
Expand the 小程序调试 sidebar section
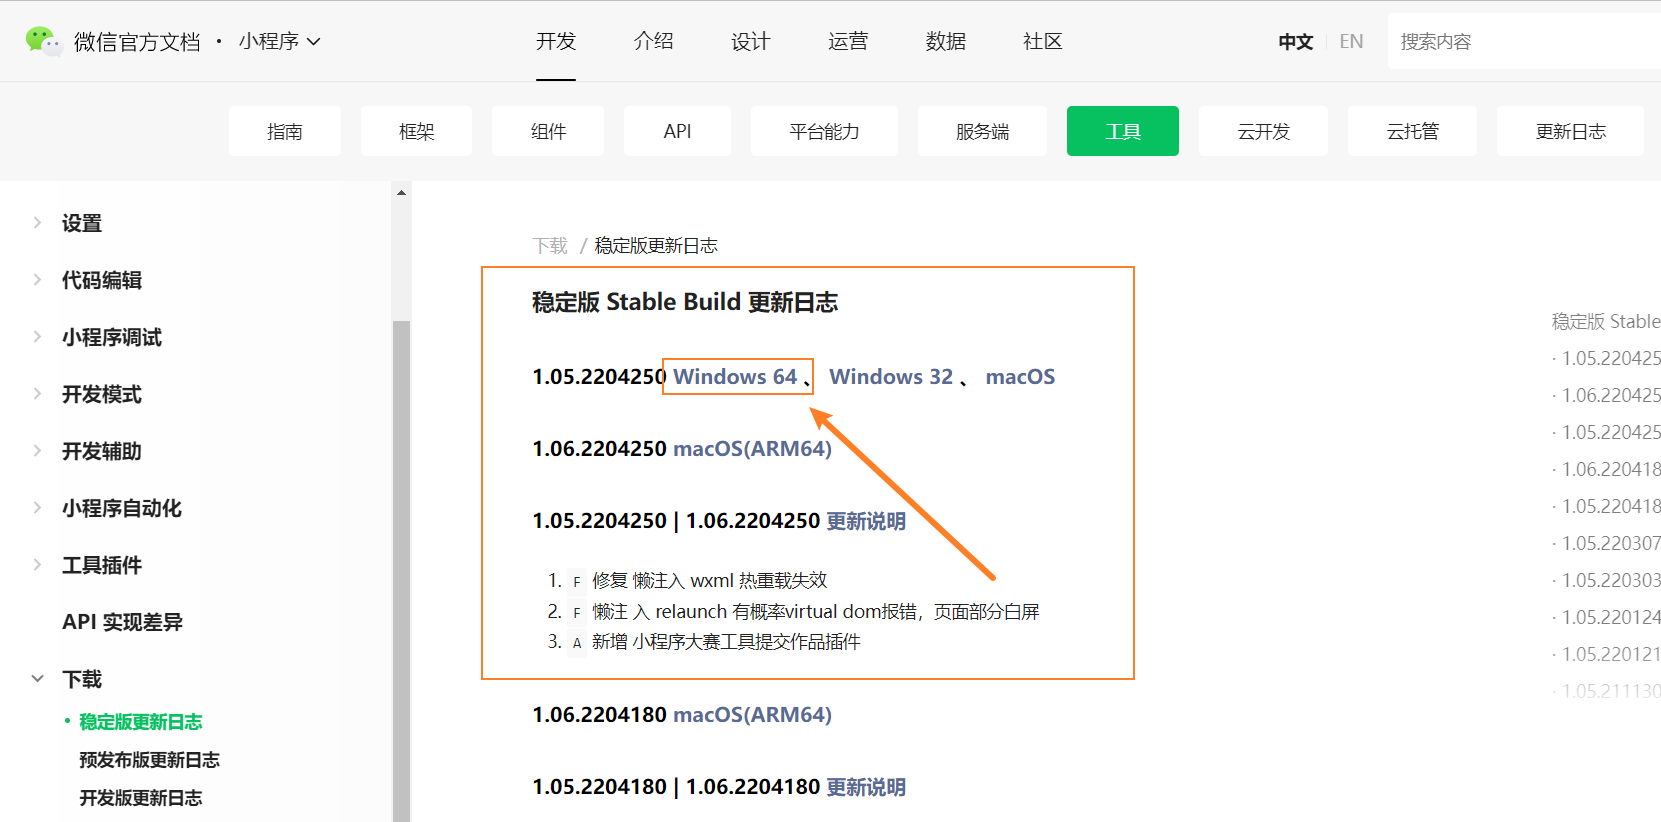[112, 337]
